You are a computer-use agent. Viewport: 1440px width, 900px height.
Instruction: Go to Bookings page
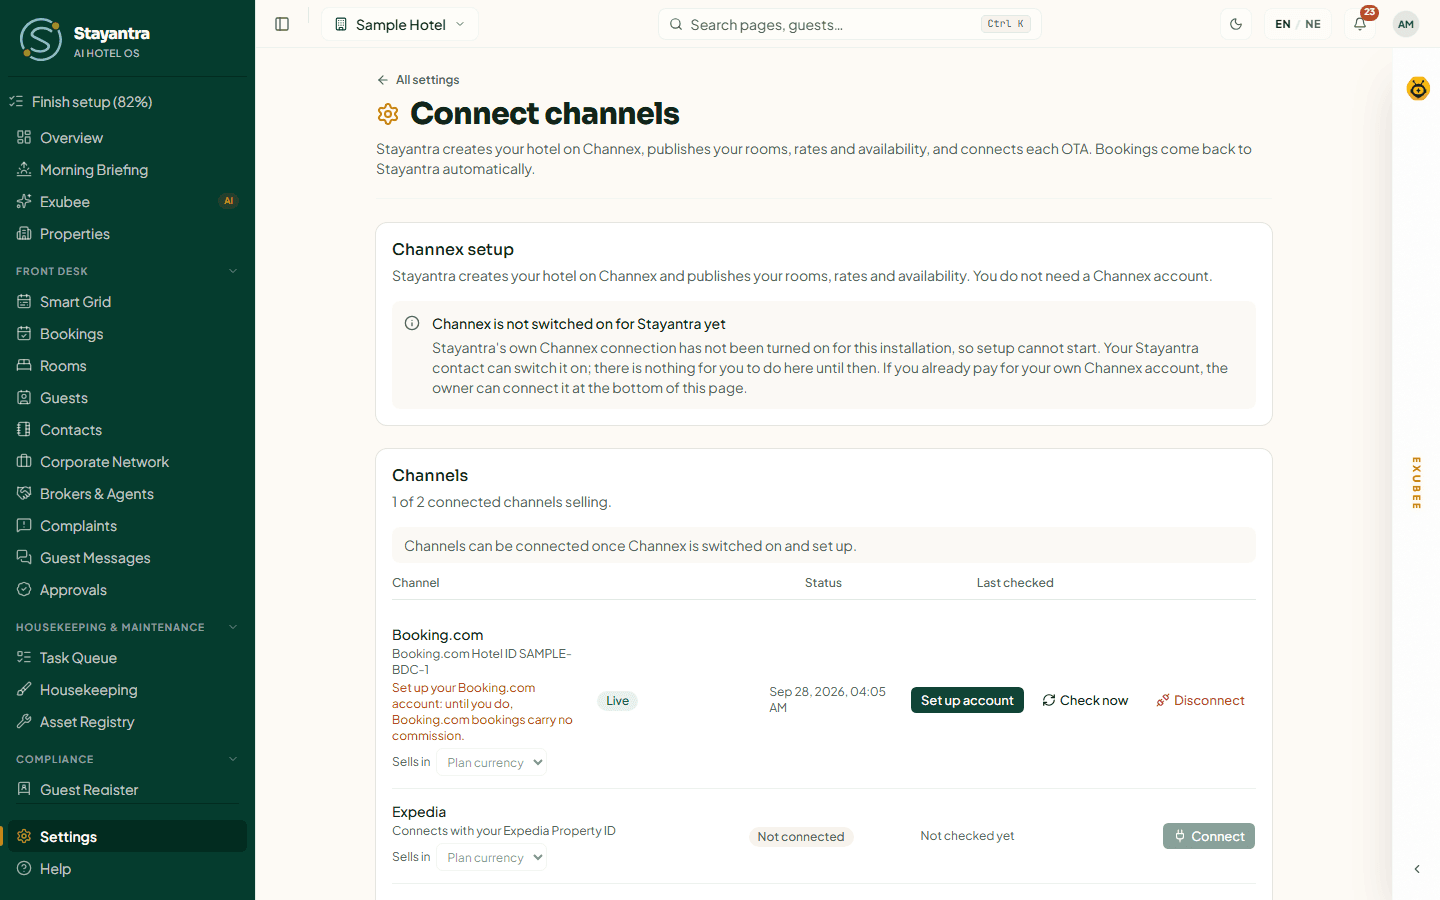tap(127, 334)
